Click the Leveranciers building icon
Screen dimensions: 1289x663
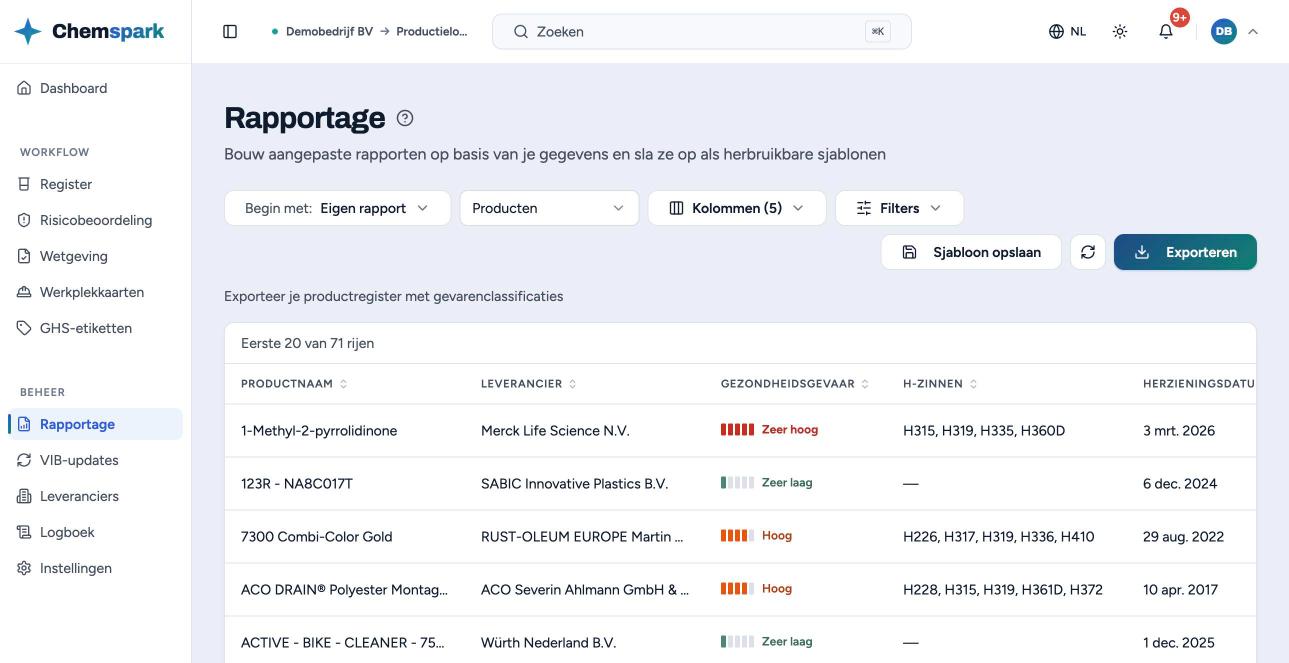pos(25,496)
